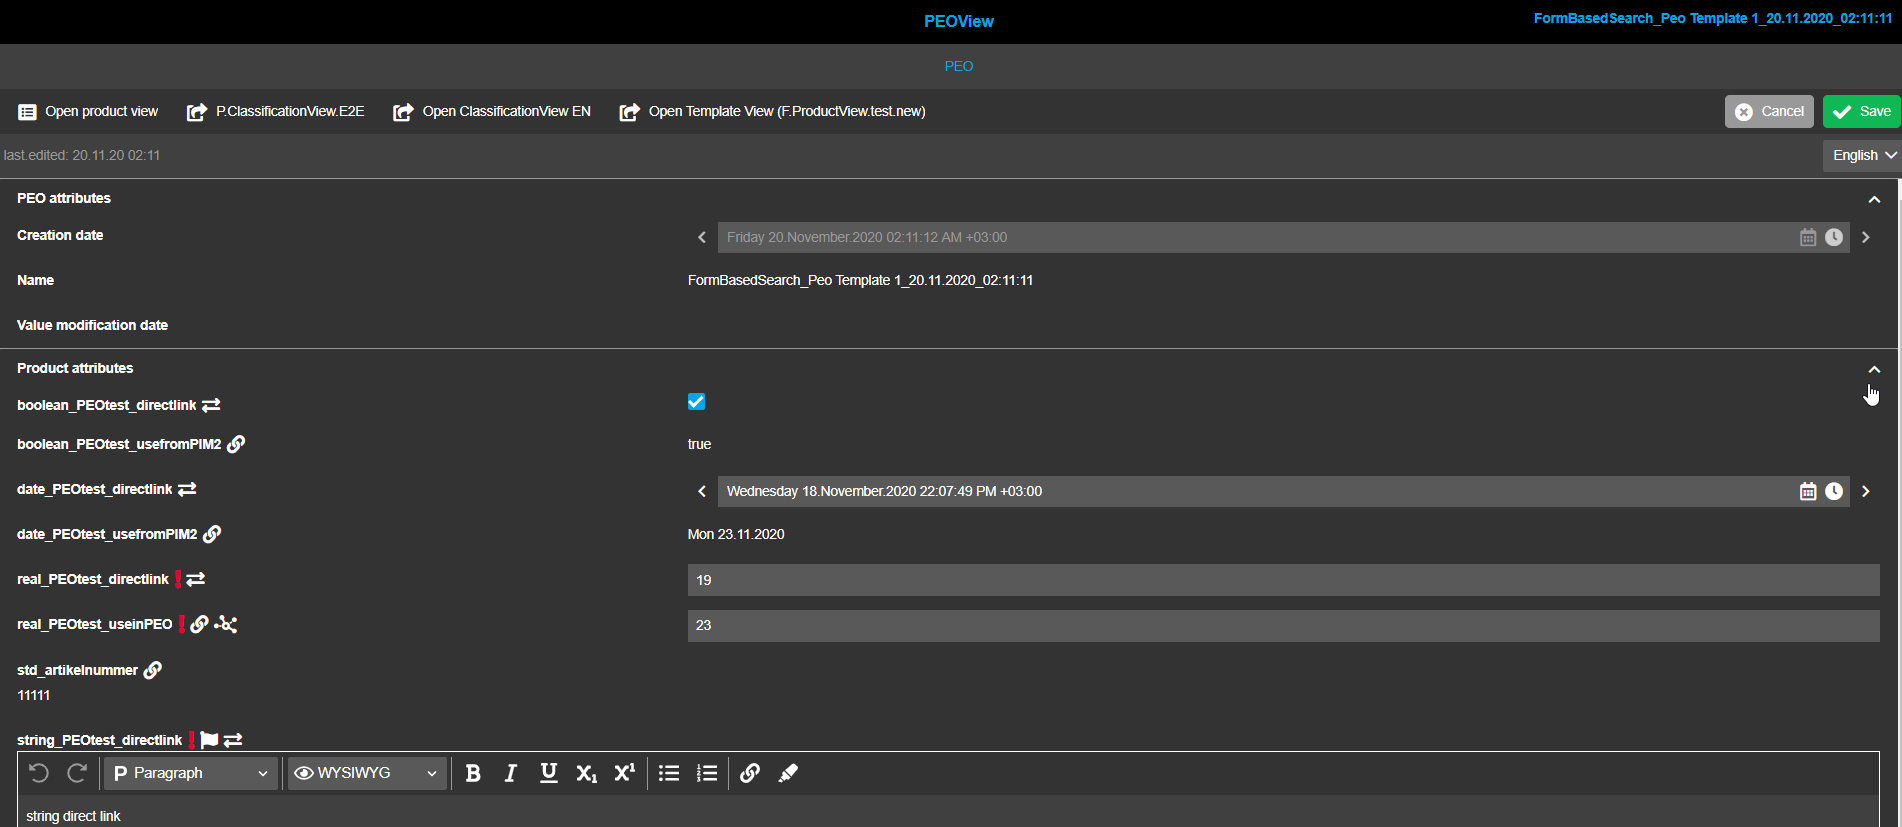The height and width of the screenshot is (827, 1902).
Task: Click into the 'string direct link' editor text
Action: click(73, 816)
